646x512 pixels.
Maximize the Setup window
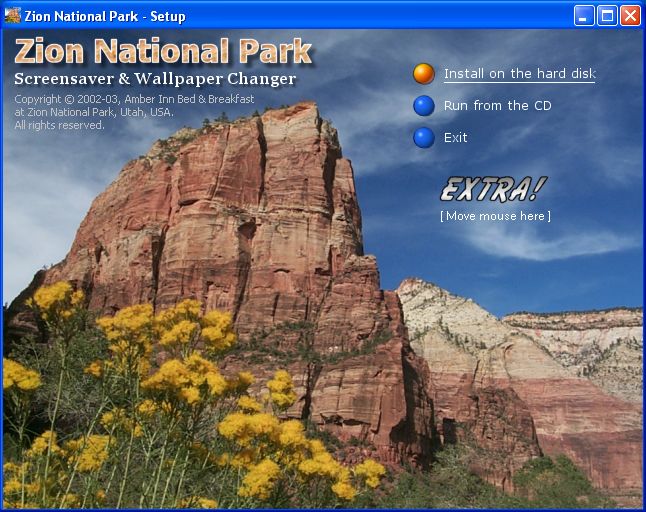point(607,16)
